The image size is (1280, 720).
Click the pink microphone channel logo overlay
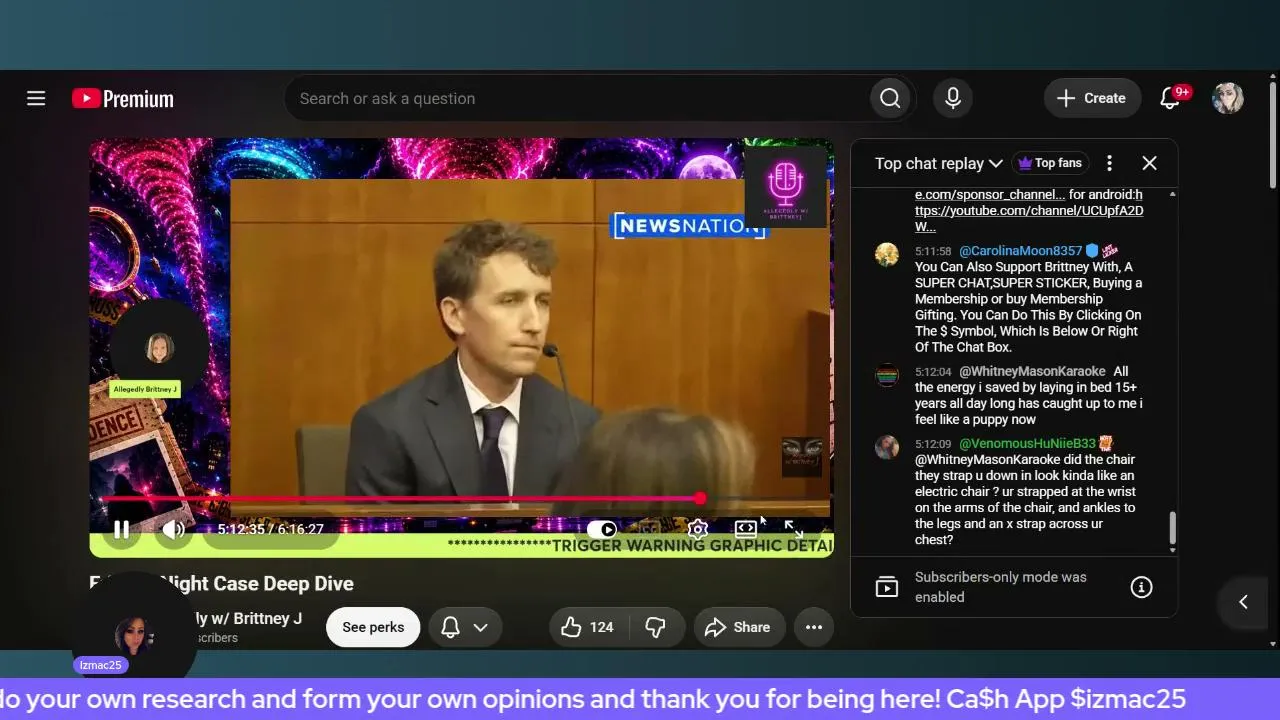click(786, 186)
